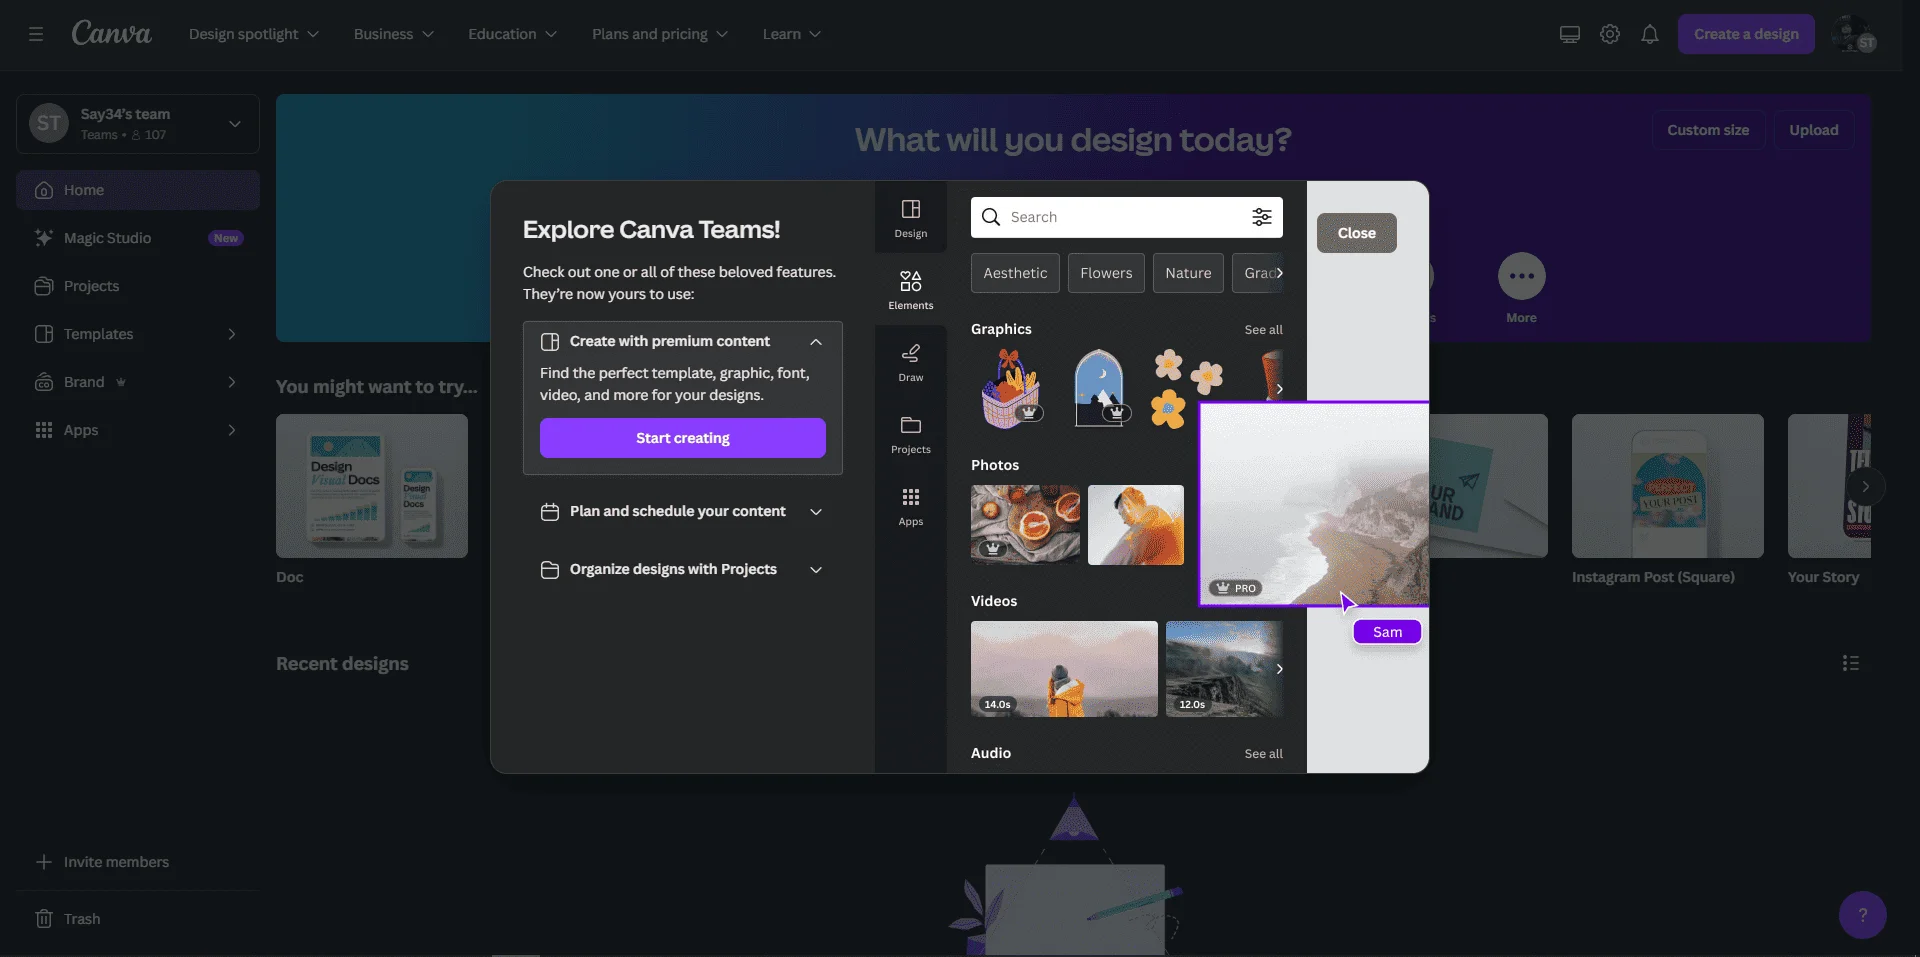Open the Your Story thumbnail

click(1829, 486)
